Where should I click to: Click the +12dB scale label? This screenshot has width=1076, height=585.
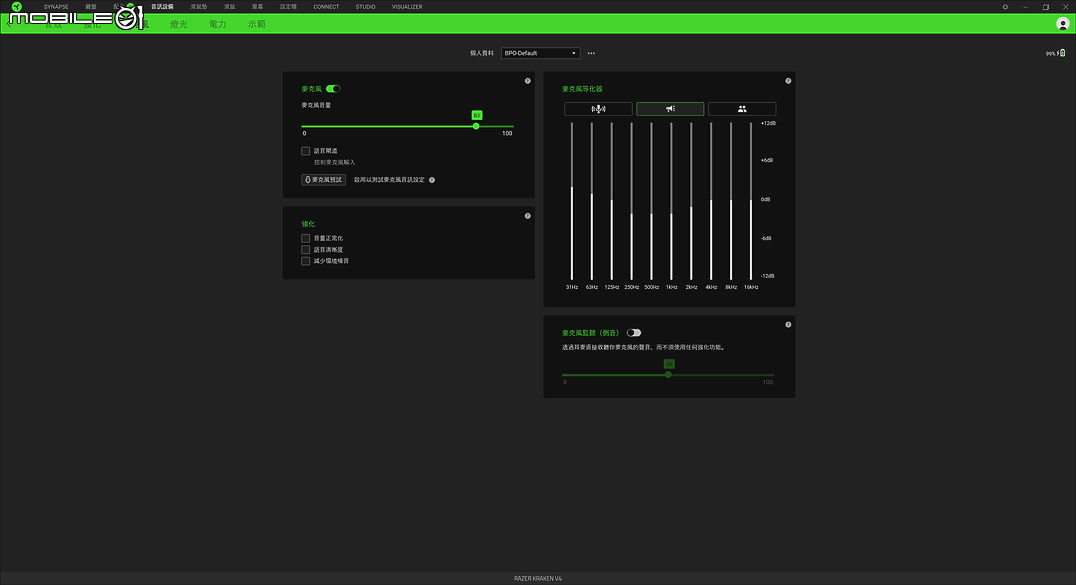coord(768,123)
